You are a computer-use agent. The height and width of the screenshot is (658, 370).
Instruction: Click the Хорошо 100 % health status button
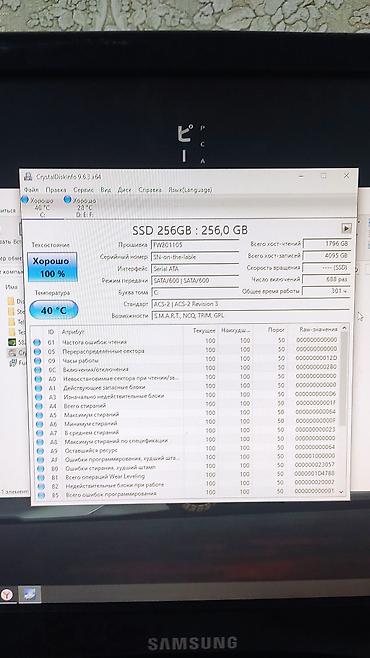click(52, 267)
